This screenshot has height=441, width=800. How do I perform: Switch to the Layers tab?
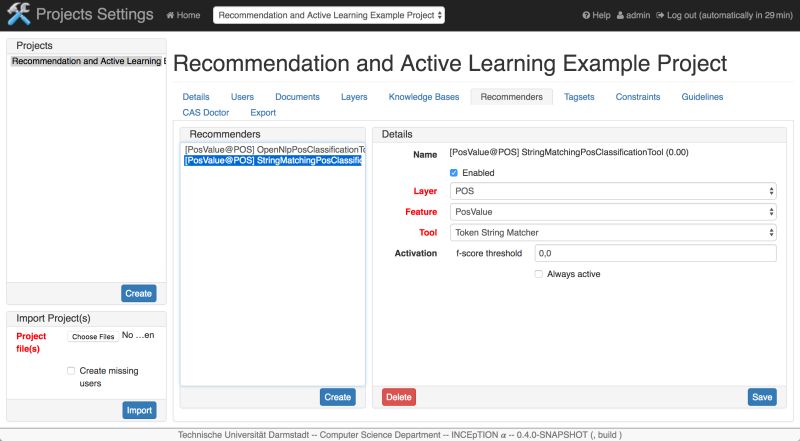click(354, 97)
